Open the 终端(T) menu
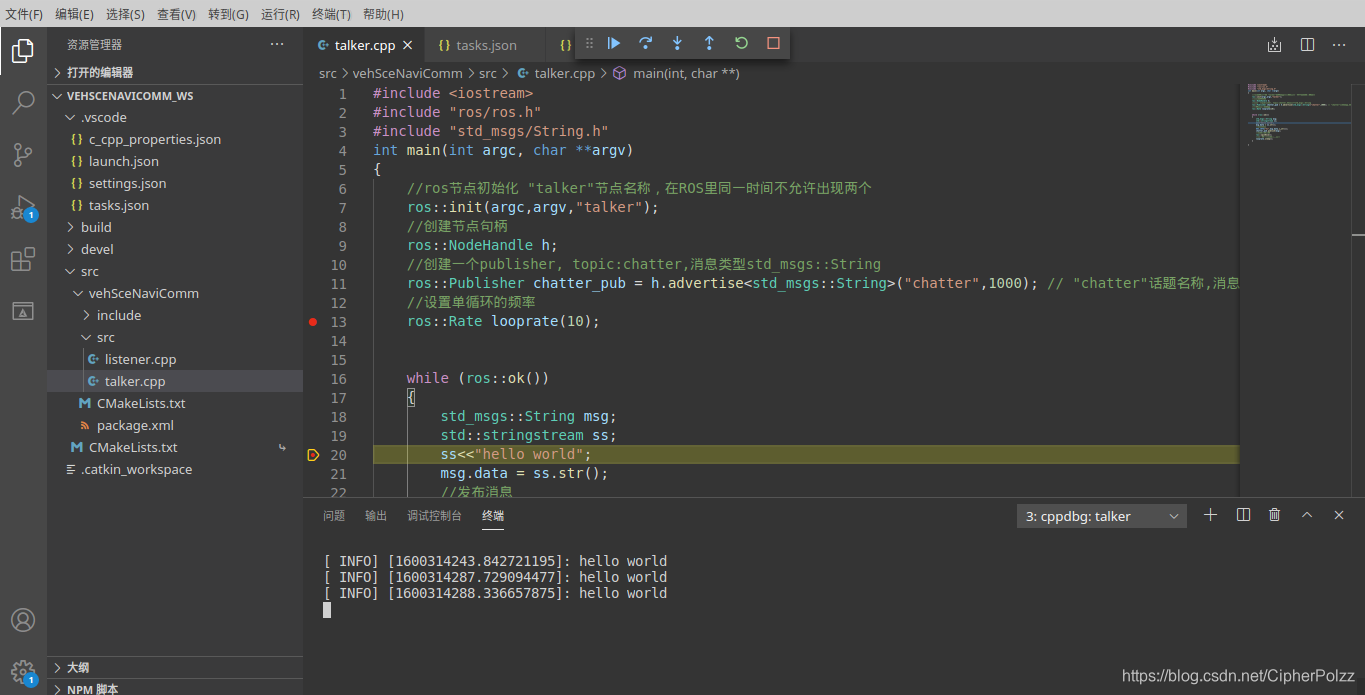Viewport: 1365px width, 695px height. tap(332, 14)
